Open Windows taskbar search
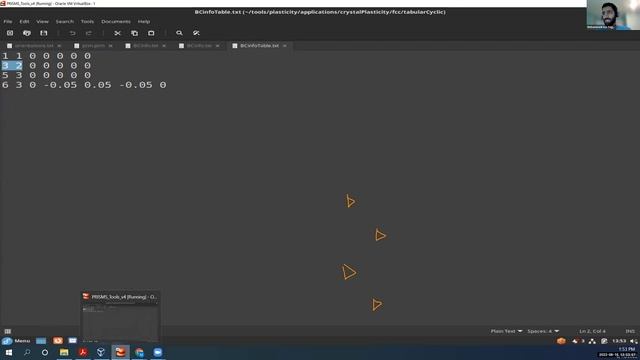 click(27, 352)
